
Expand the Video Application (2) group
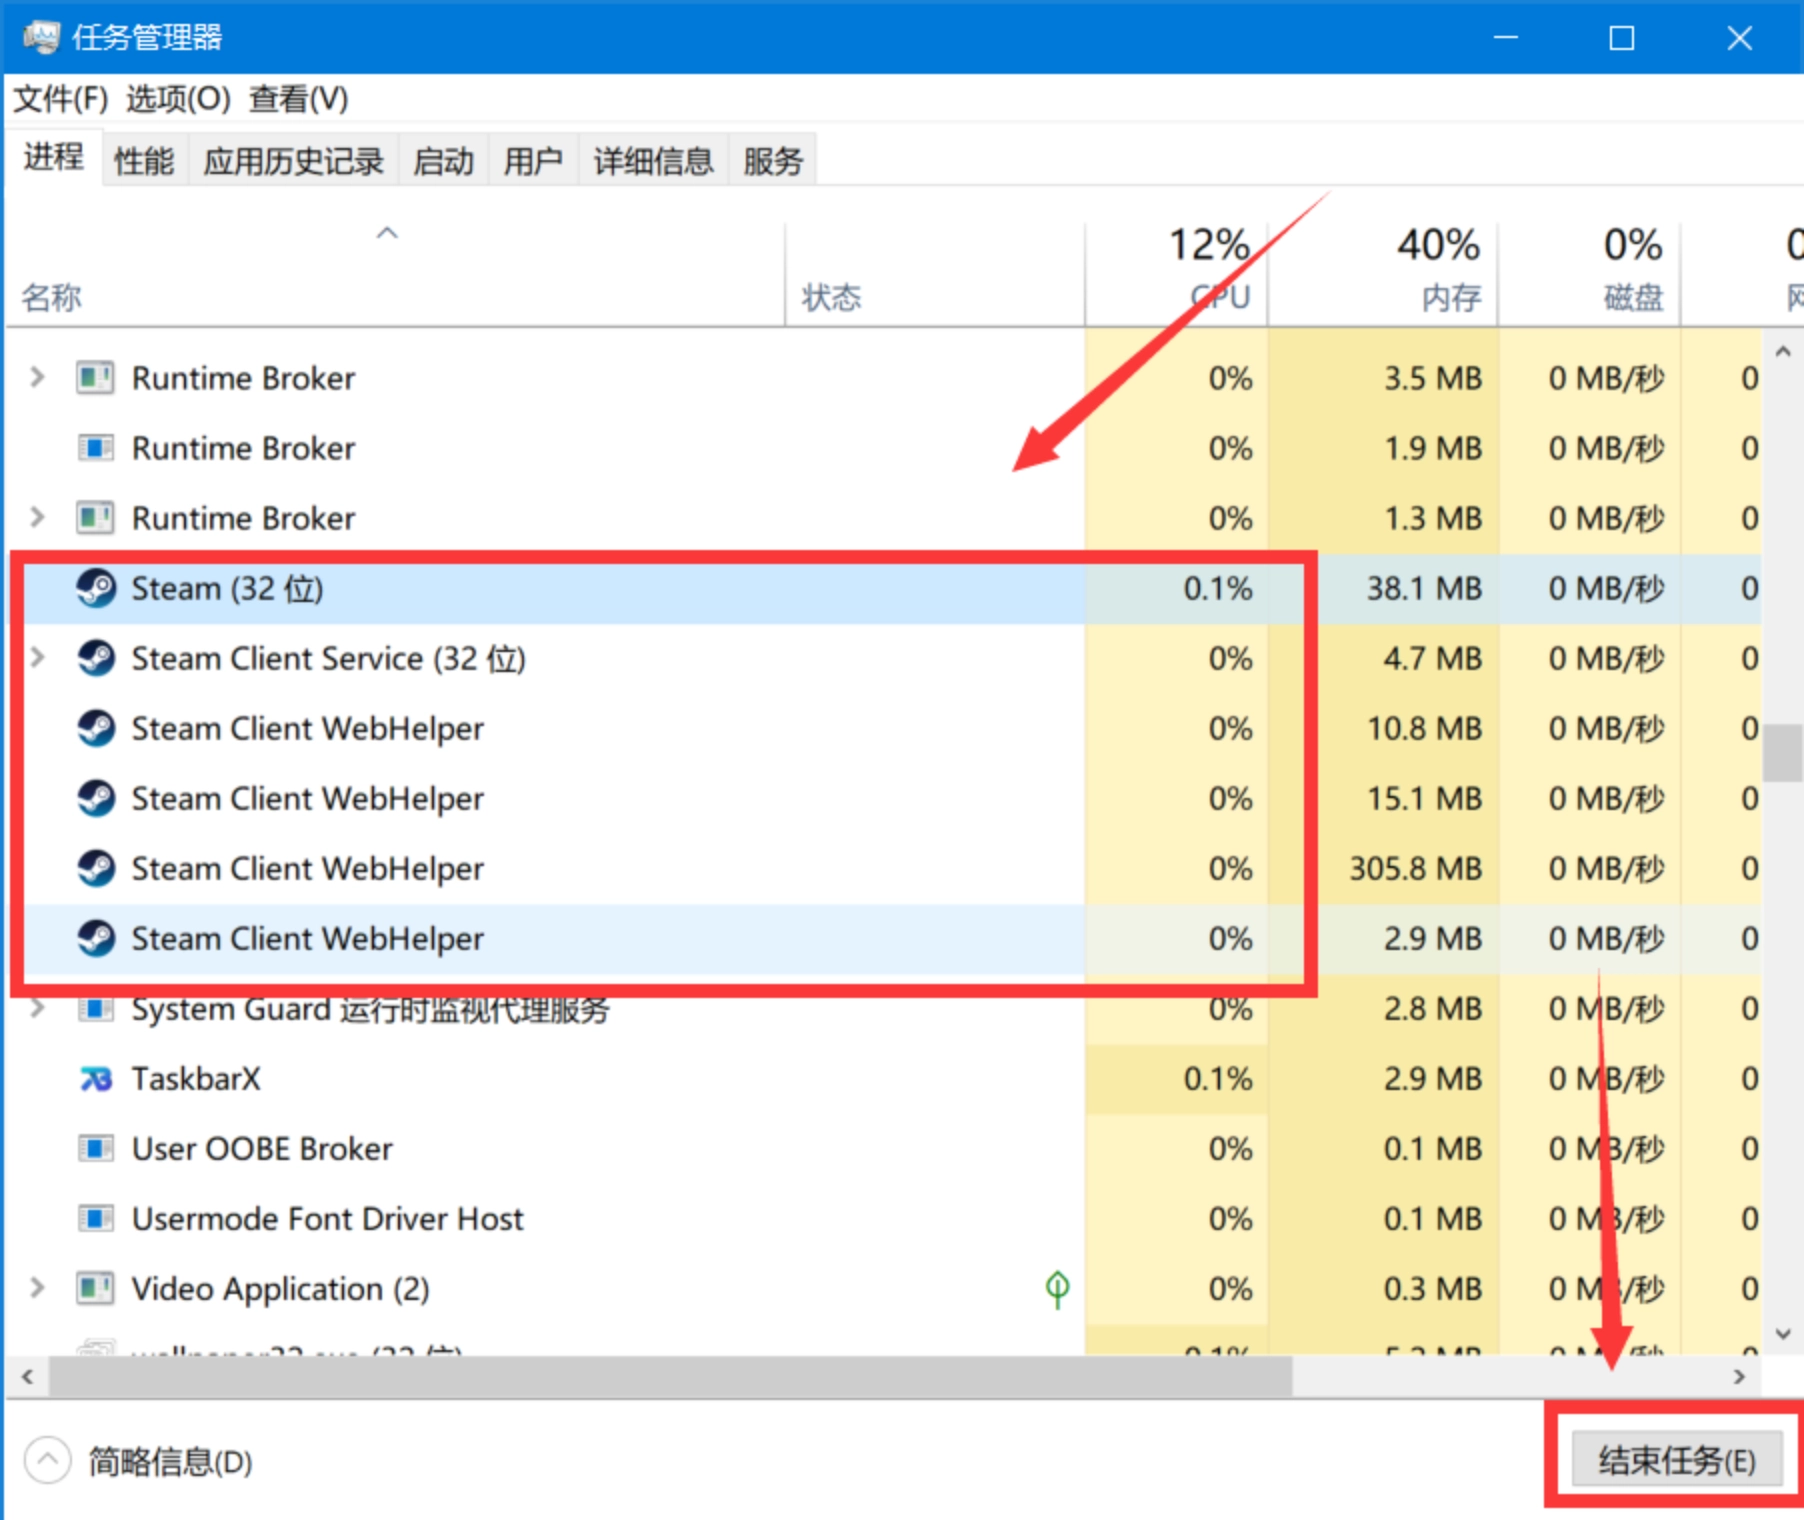[37, 1287]
